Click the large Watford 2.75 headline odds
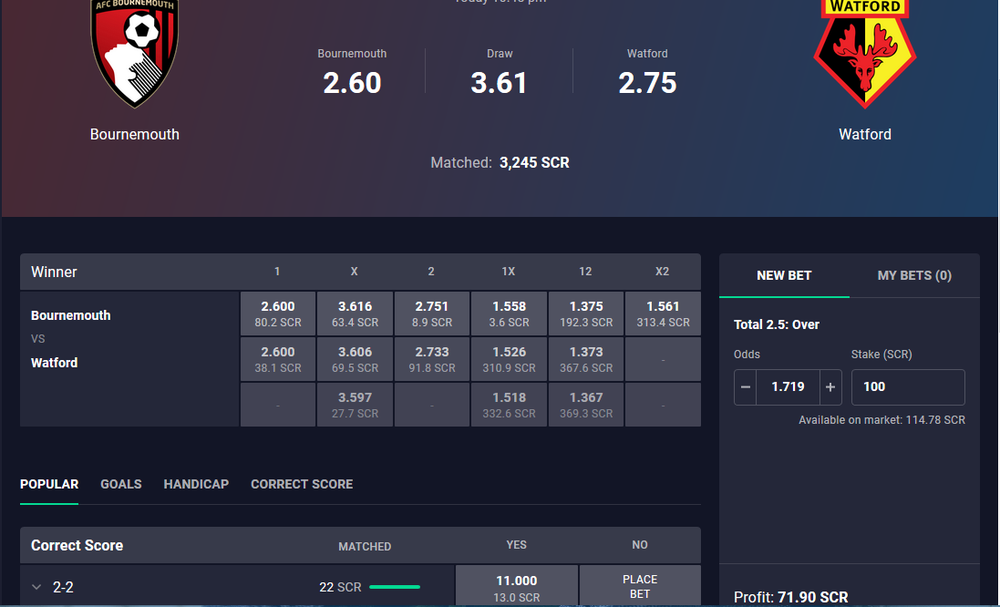Image resolution: width=1000 pixels, height=607 pixels. coord(647,83)
